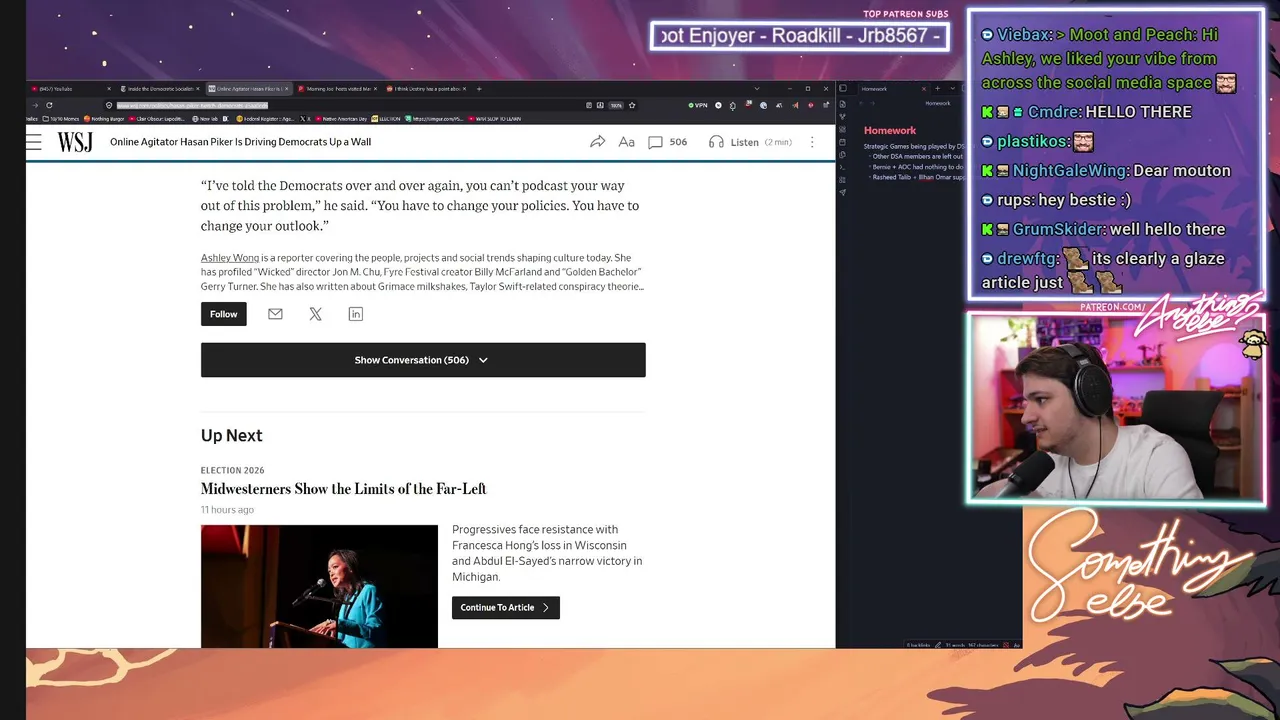Toggle the notes app left sidebar

tap(843, 89)
